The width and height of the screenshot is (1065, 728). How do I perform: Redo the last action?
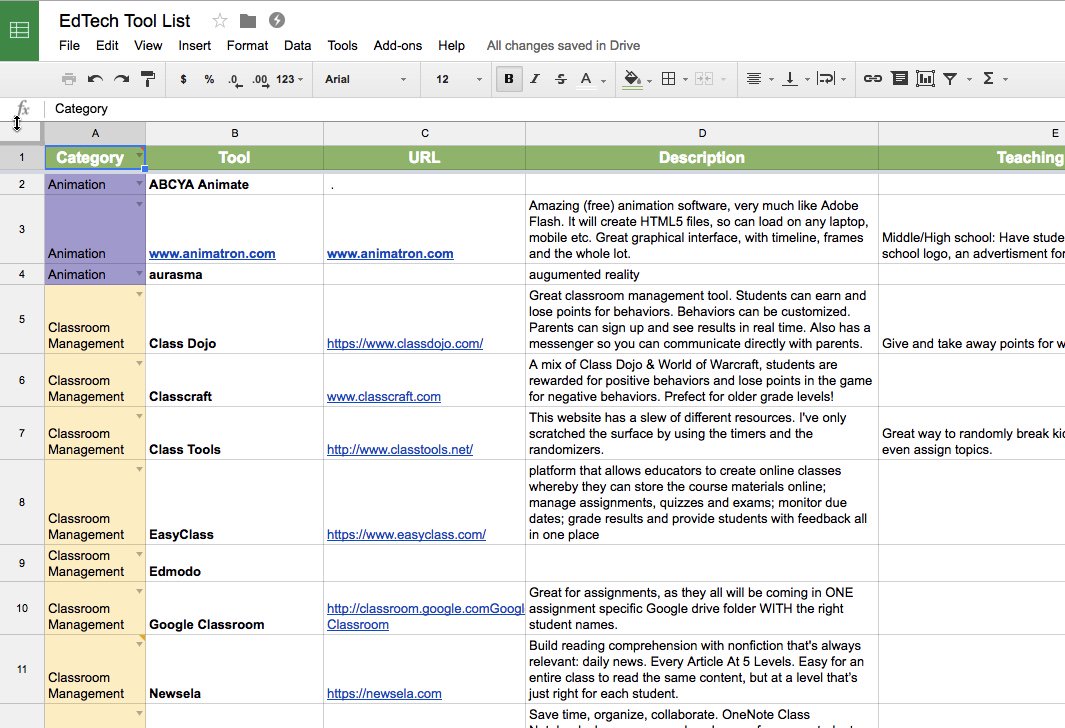pos(122,79)
